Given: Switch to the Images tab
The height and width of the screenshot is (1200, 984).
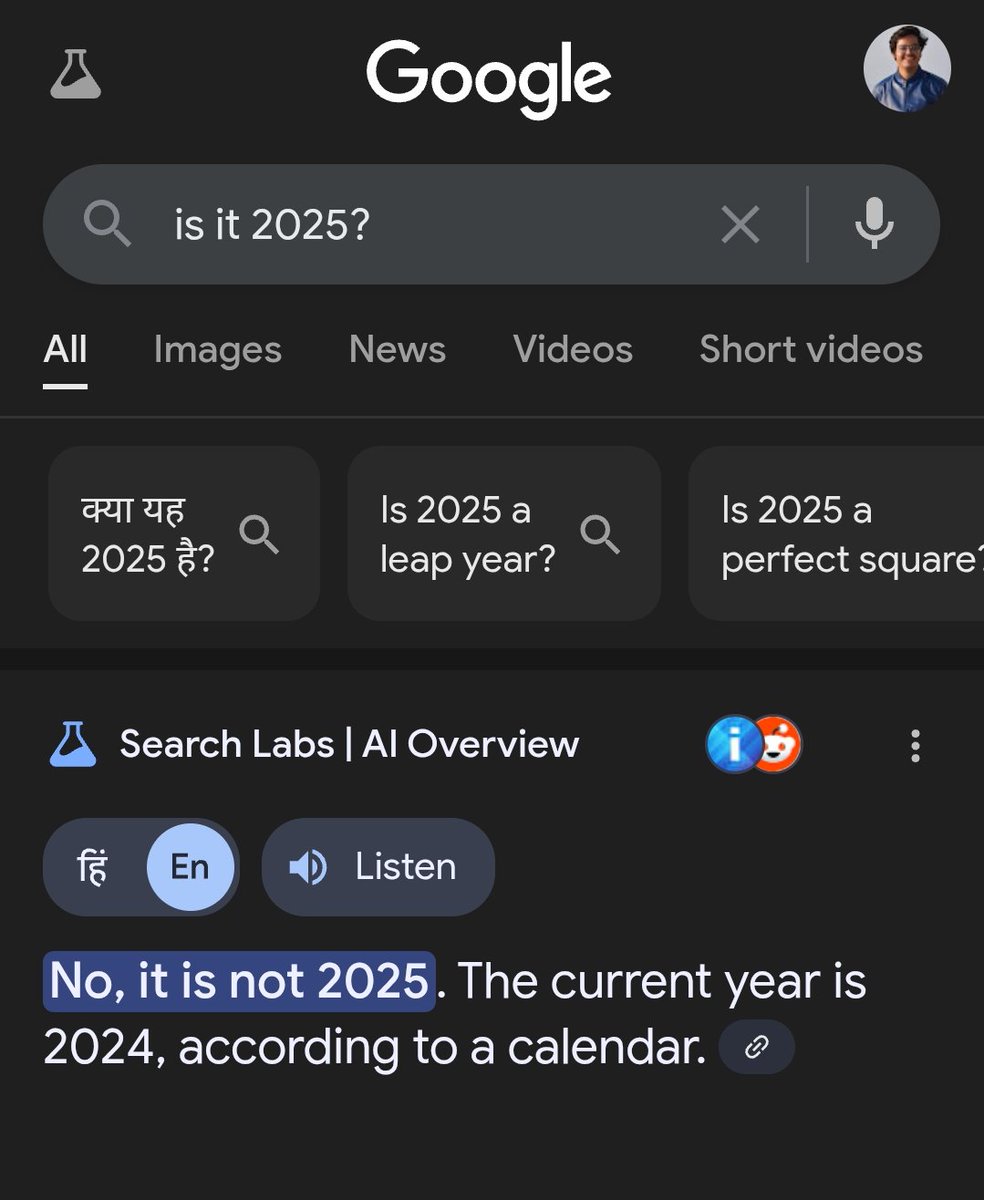Looking at the screenshot, I should click(218, 350).
